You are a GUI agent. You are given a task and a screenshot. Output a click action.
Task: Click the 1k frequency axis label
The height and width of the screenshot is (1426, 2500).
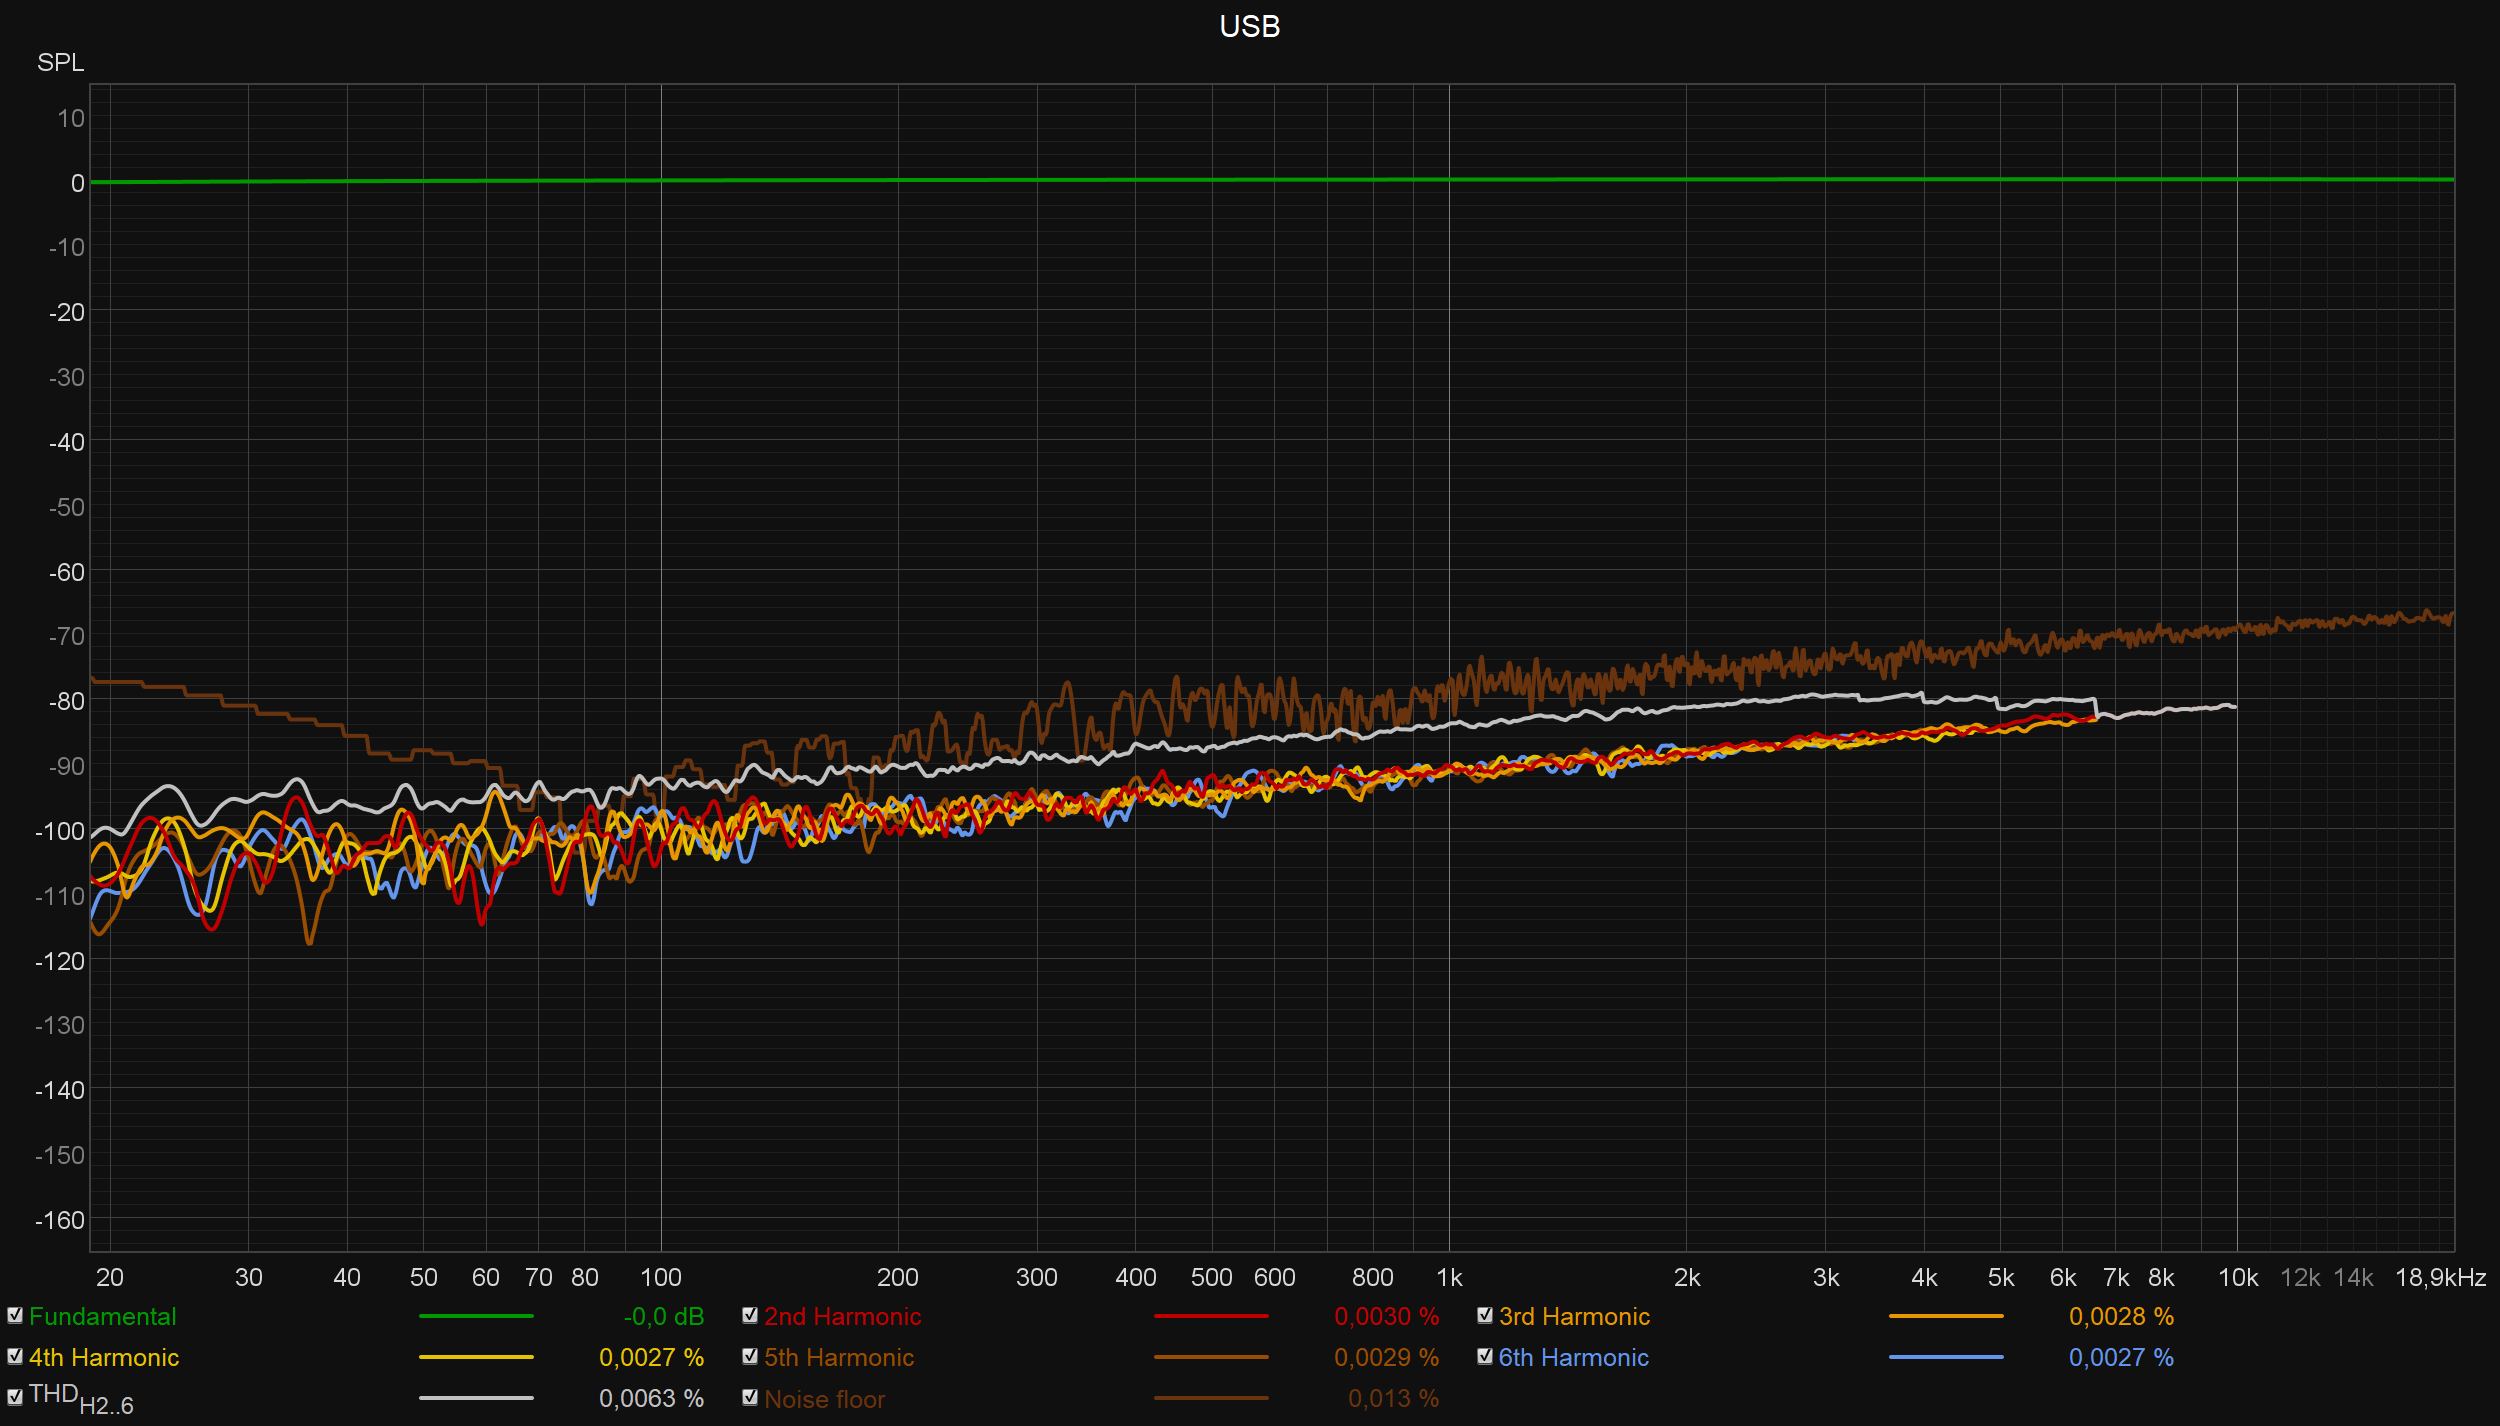pos(1449,1278)
